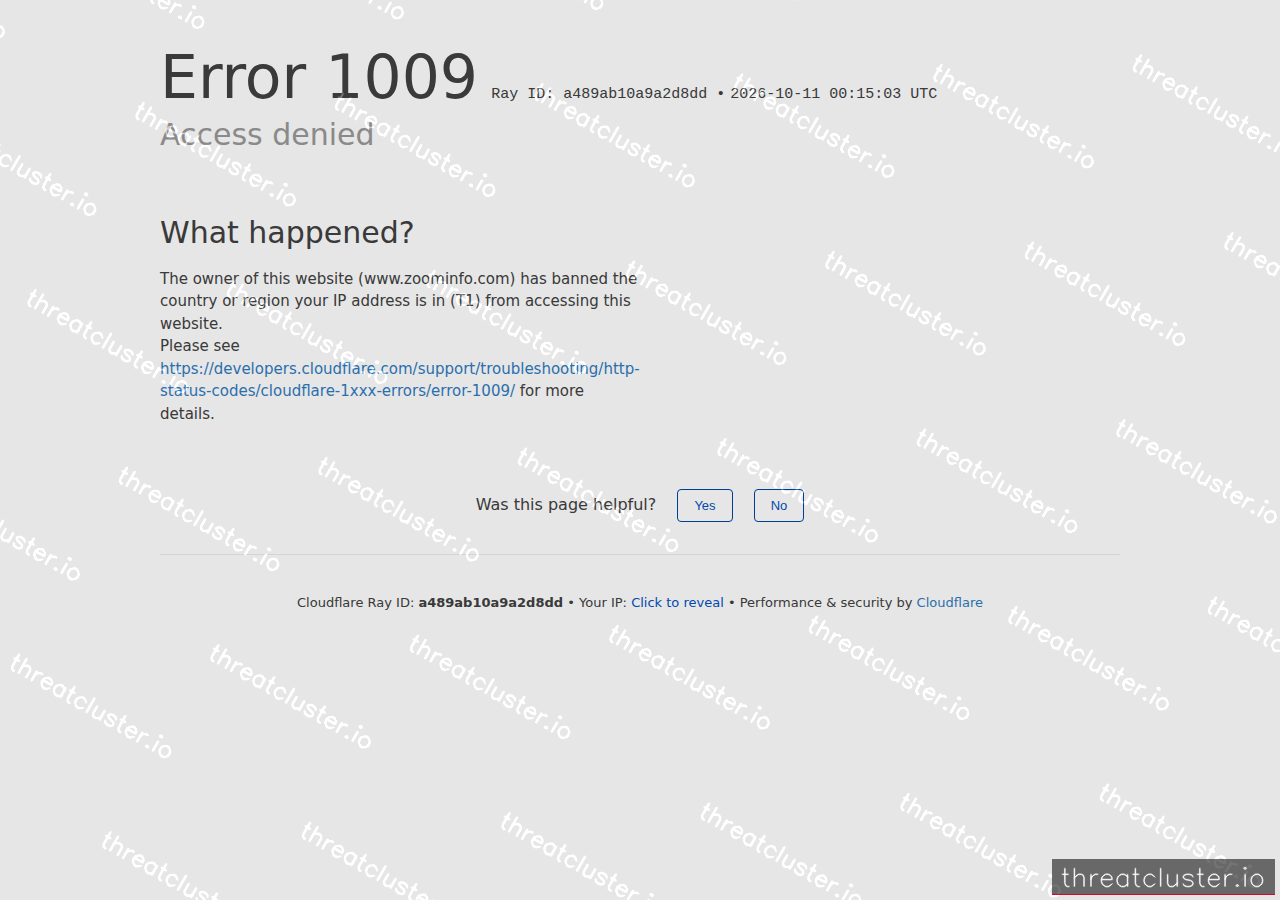The width and height of the screenshot is (1280, 900).
Task: Click the Yes feedback button
Action: click(705, 505)
